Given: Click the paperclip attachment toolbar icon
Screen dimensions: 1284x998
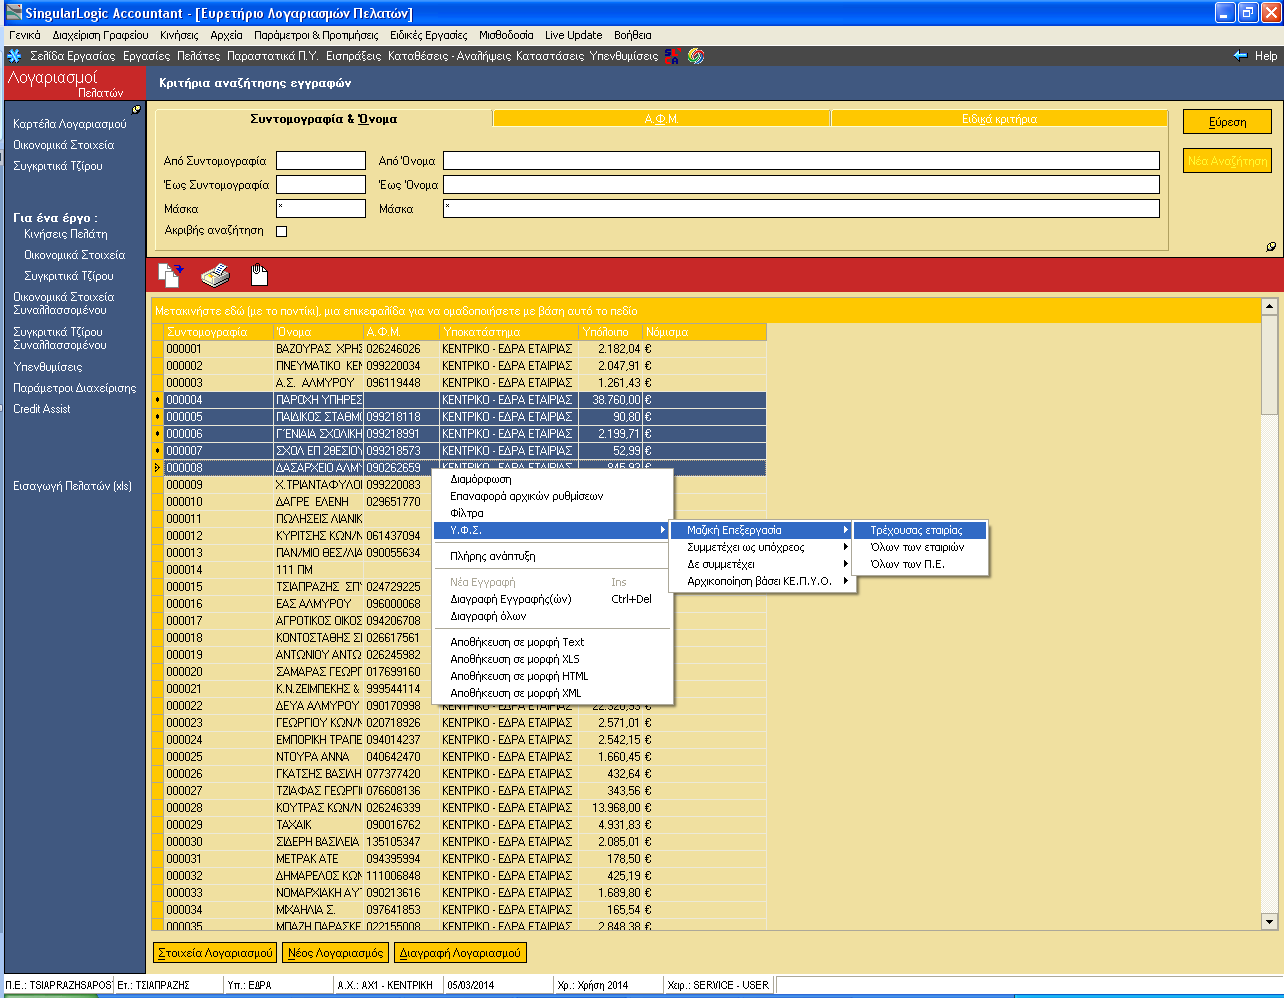Looking at the screenshot, I should (x=259, y=274).
